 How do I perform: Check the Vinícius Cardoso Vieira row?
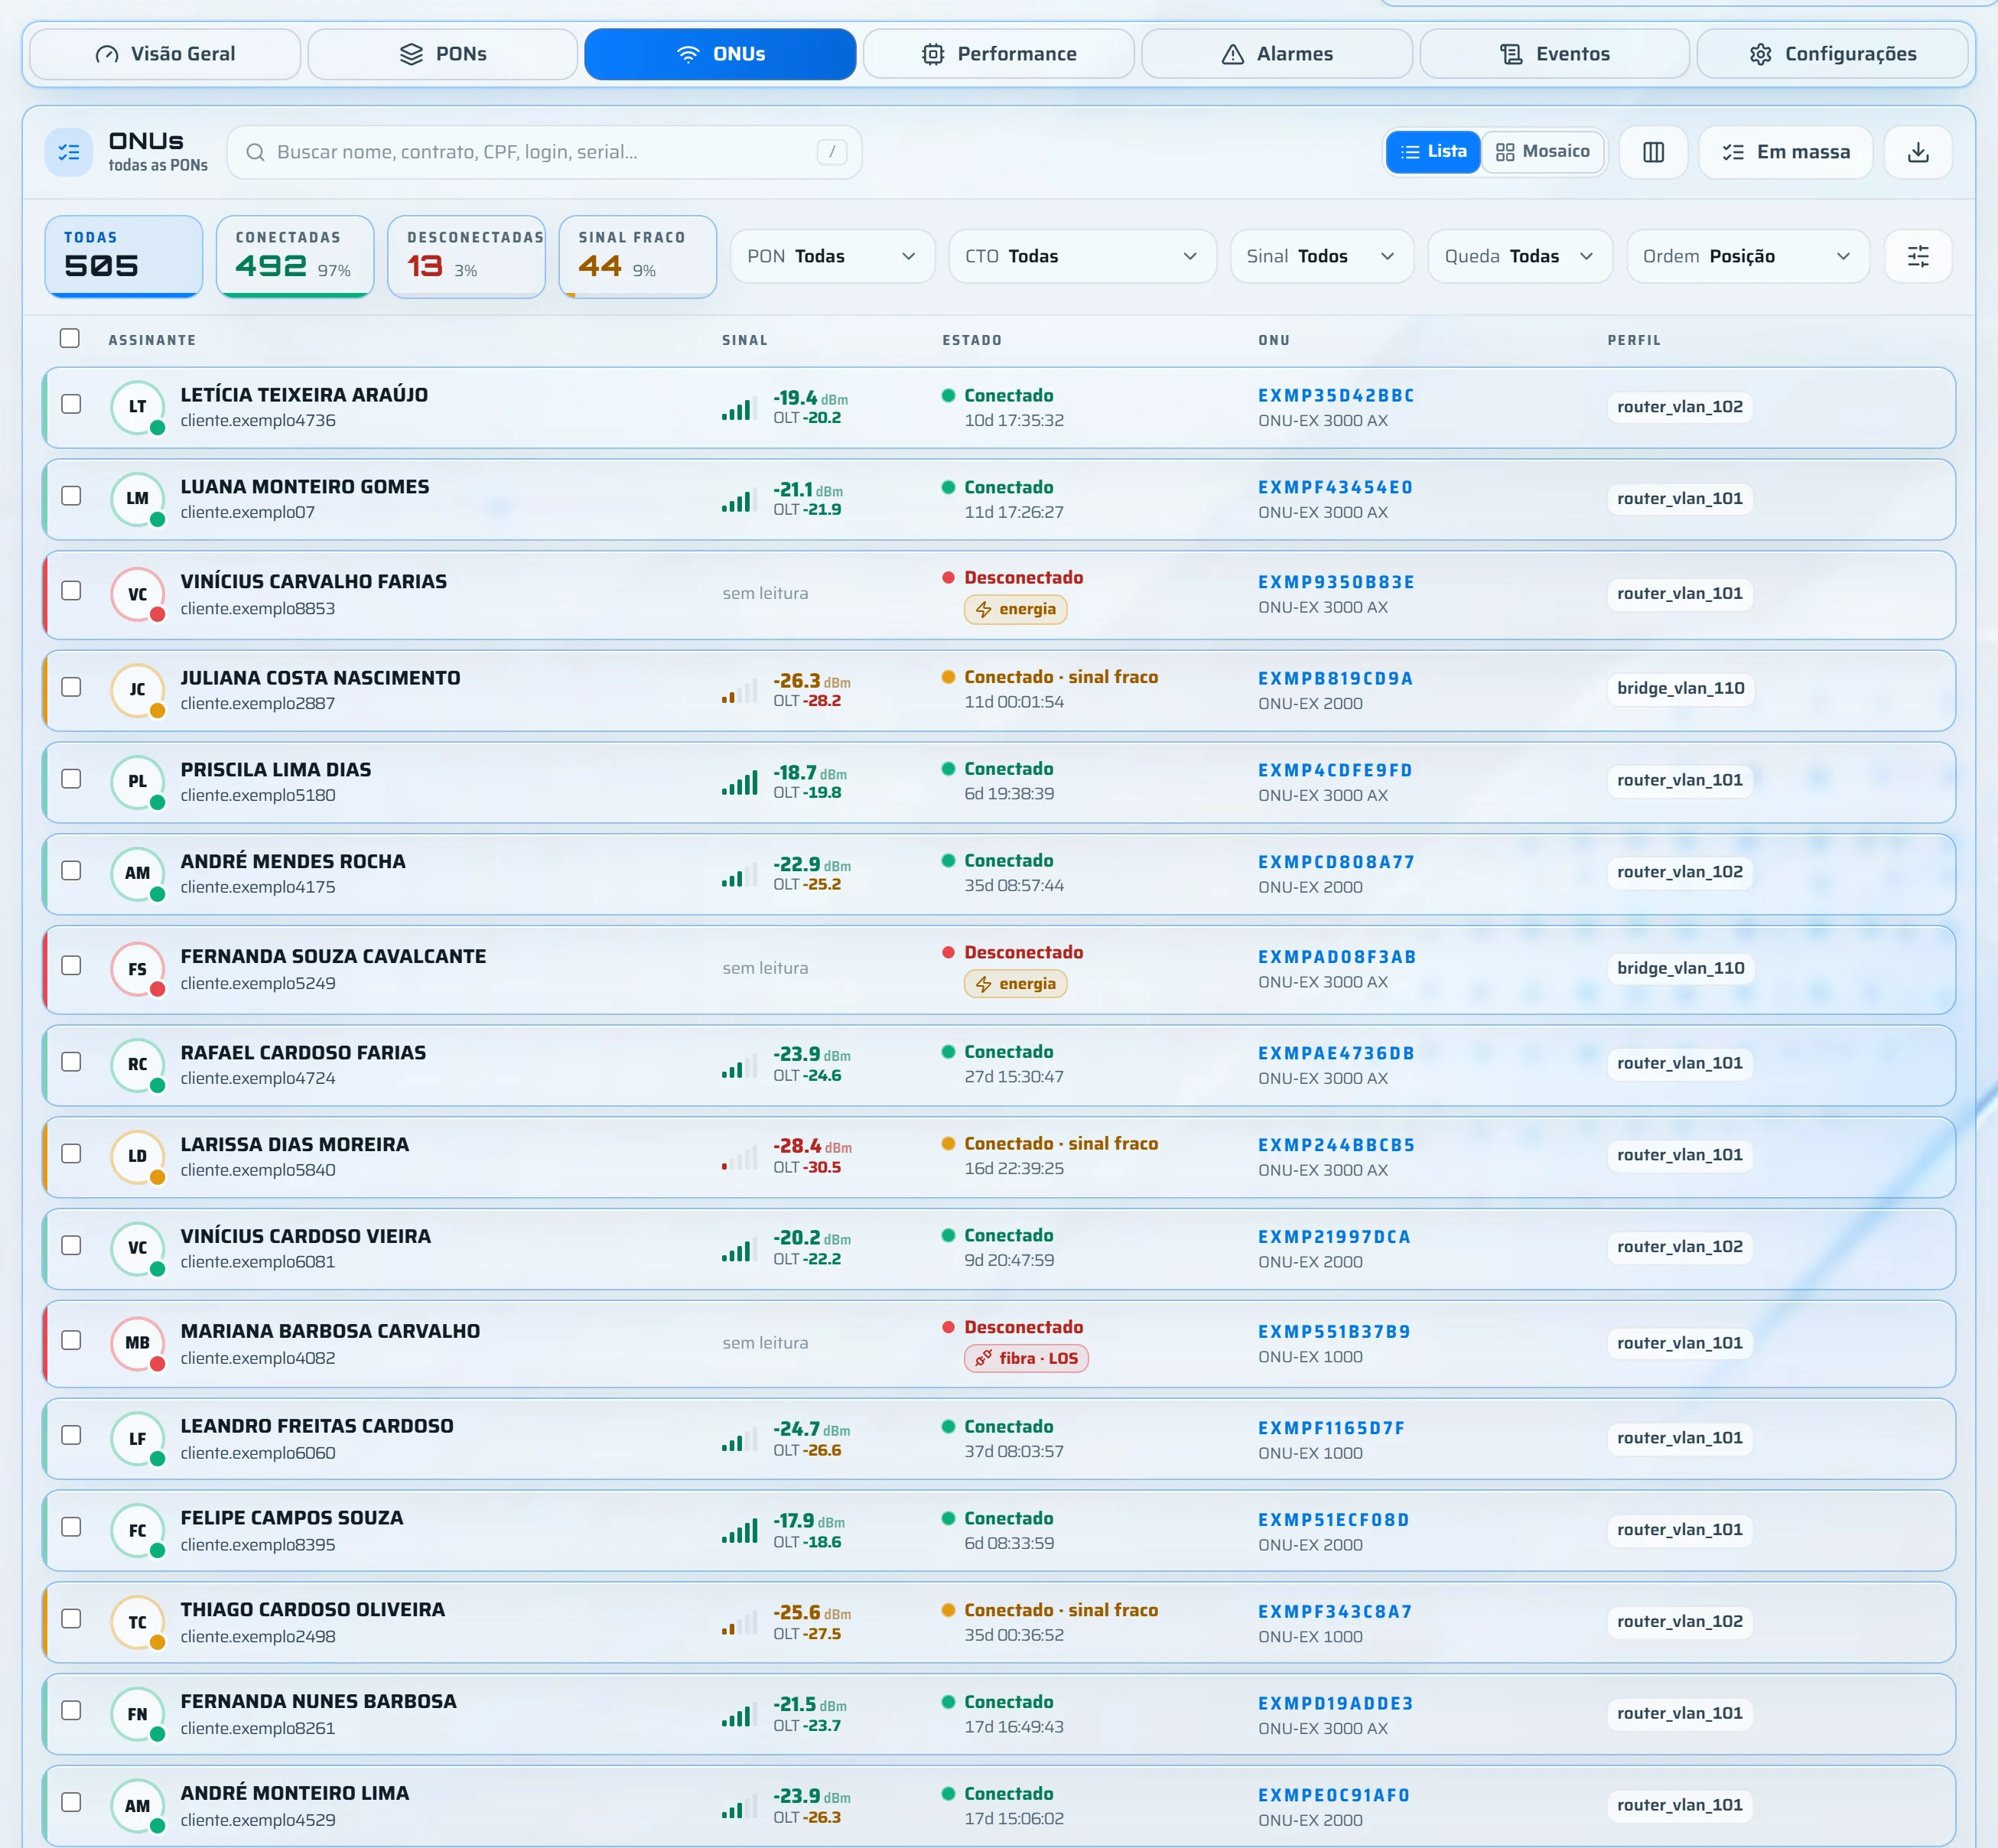(x=71, y=1246)
